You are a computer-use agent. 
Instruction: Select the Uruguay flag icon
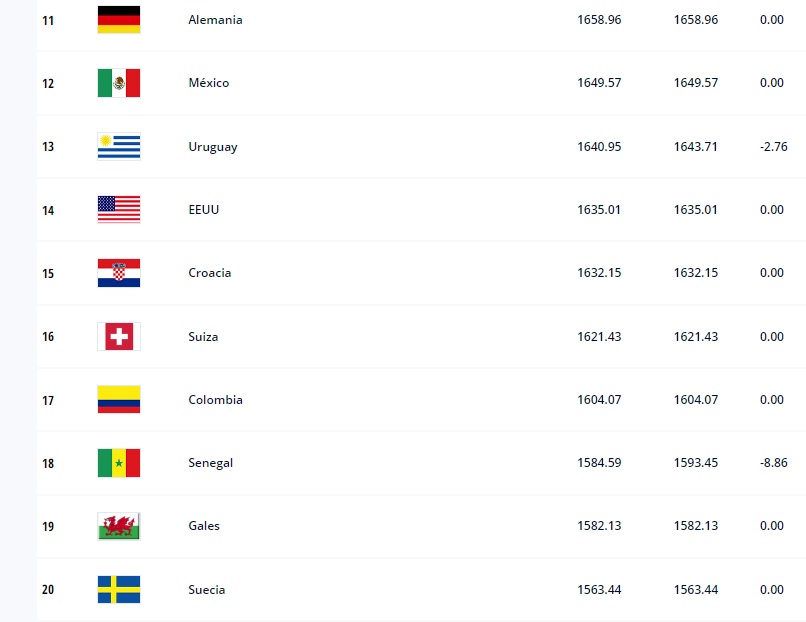point(119,147)
